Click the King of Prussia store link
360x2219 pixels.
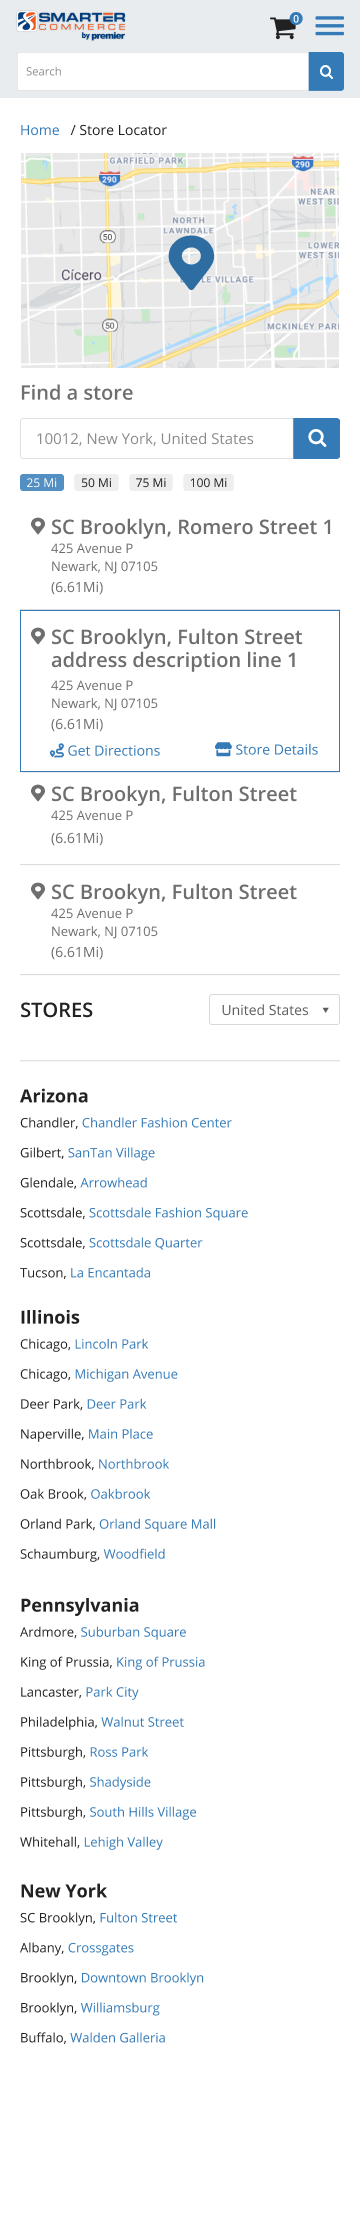(x=160, y=1662)
